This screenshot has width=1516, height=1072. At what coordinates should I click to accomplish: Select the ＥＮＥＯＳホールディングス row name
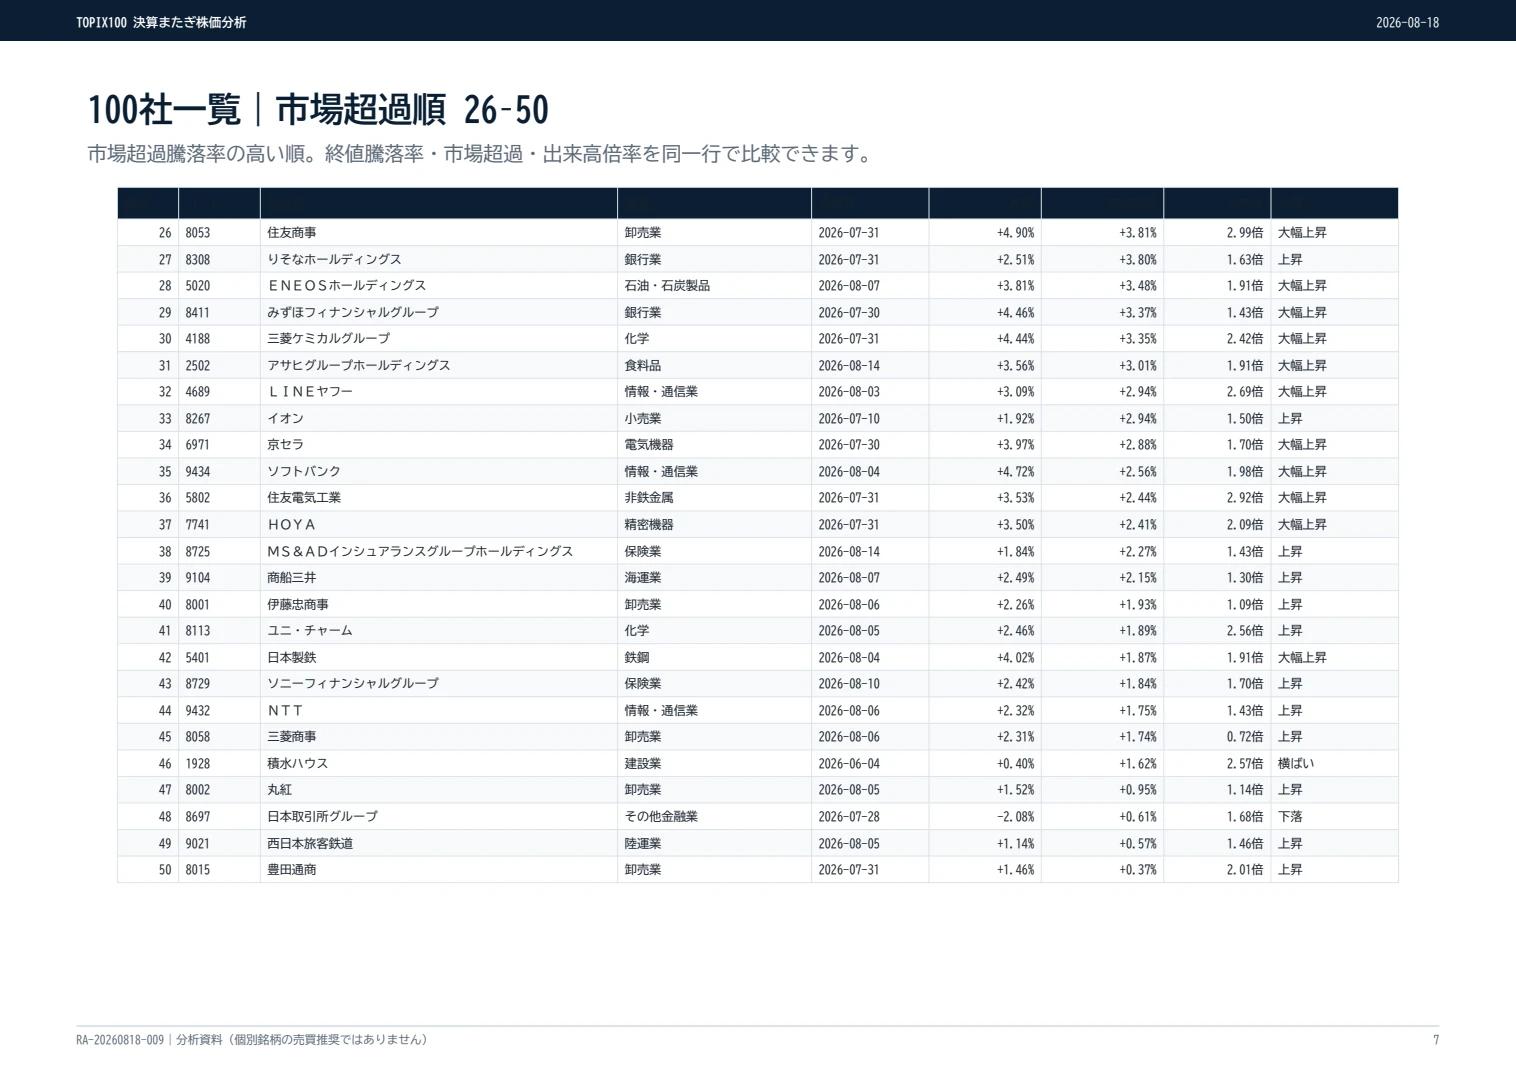(x=346, y=285)
